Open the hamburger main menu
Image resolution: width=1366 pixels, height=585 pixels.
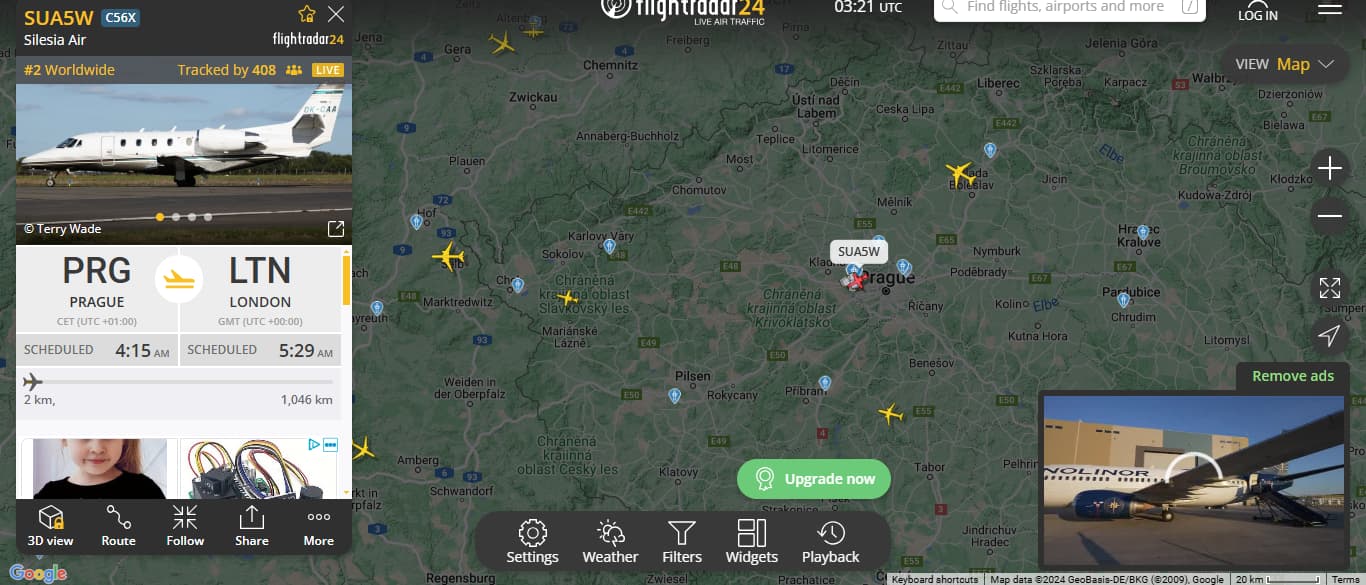(x=1330, y=8)
